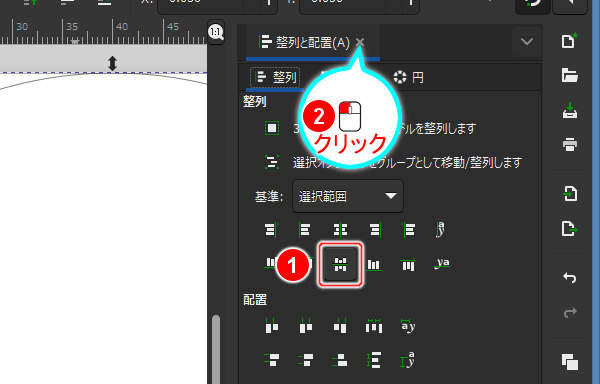The width and height of the screenshot is (600, 384).
Task: Align text anchors horizontally
Action: [441, 229]
